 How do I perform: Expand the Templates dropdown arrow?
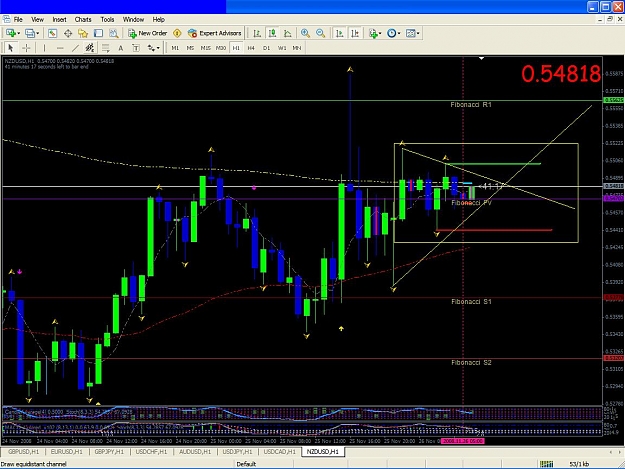[418, 33]
